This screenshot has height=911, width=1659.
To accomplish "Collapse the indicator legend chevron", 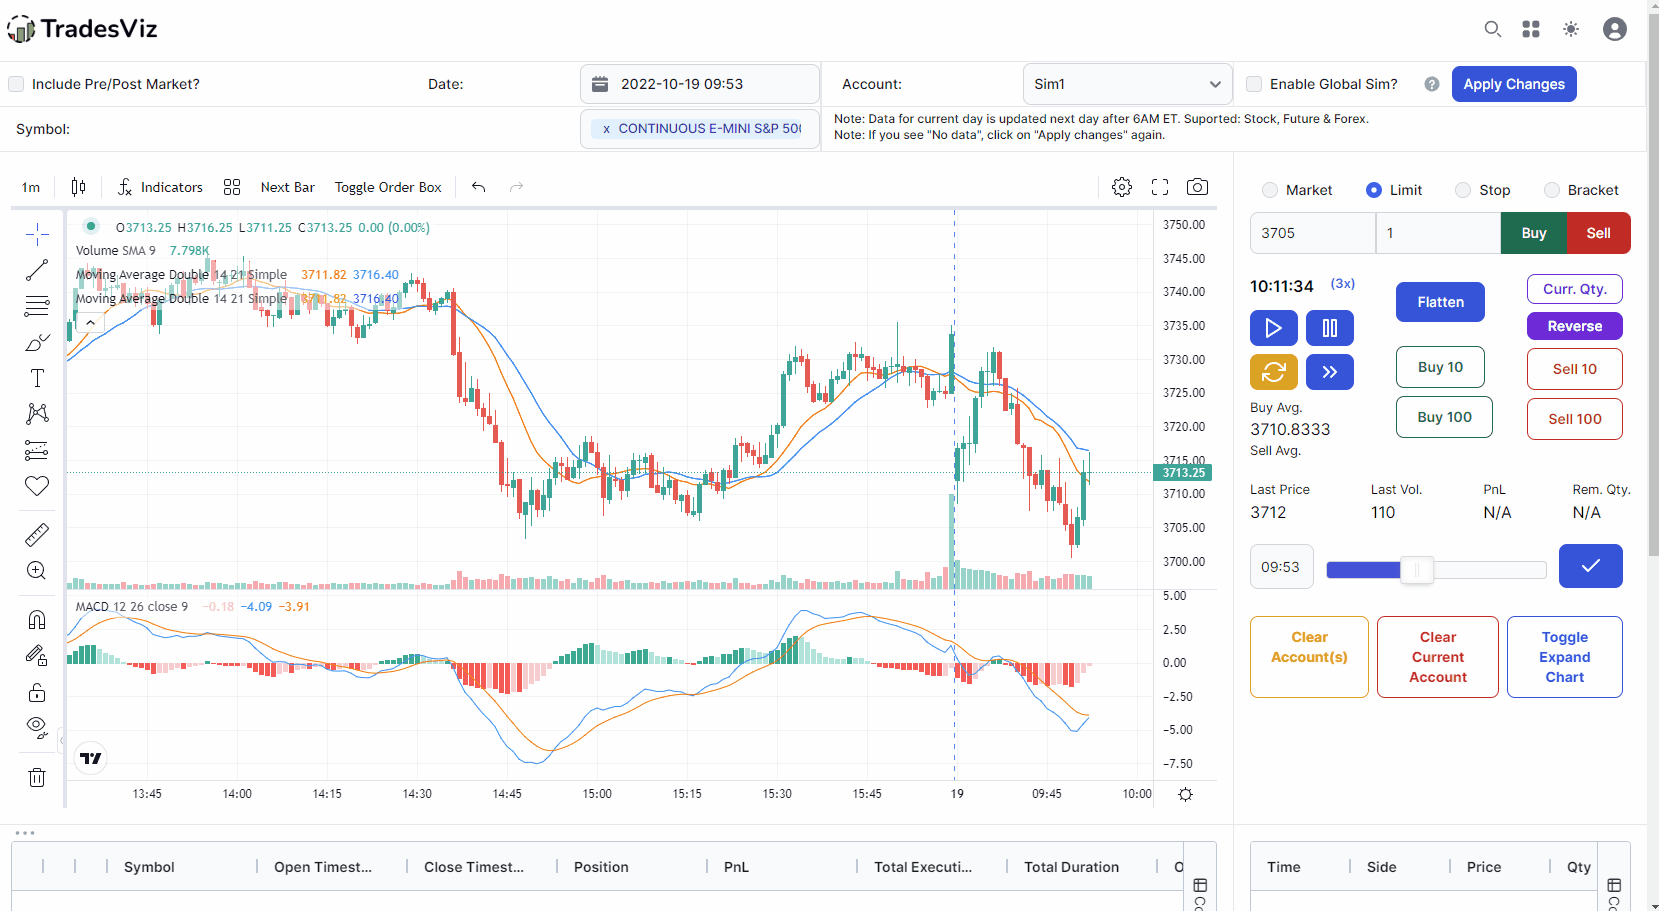I will point(90,322).
